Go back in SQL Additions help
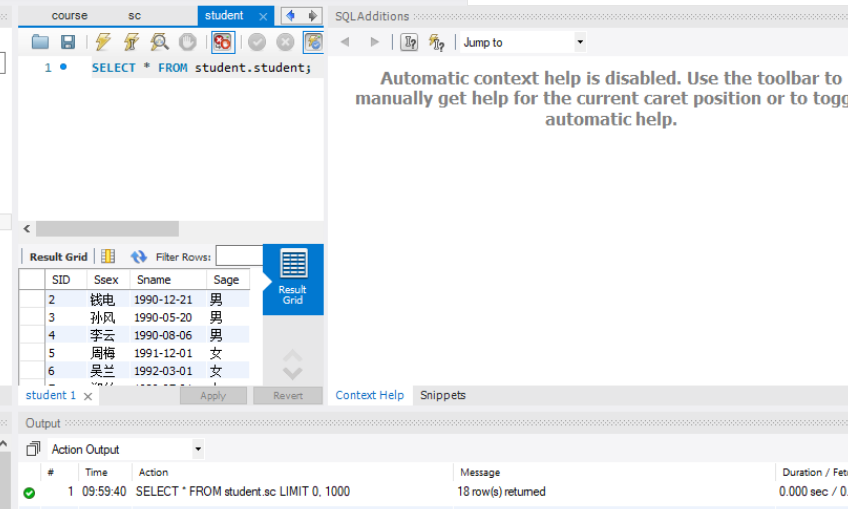 (x=345, y=42)
